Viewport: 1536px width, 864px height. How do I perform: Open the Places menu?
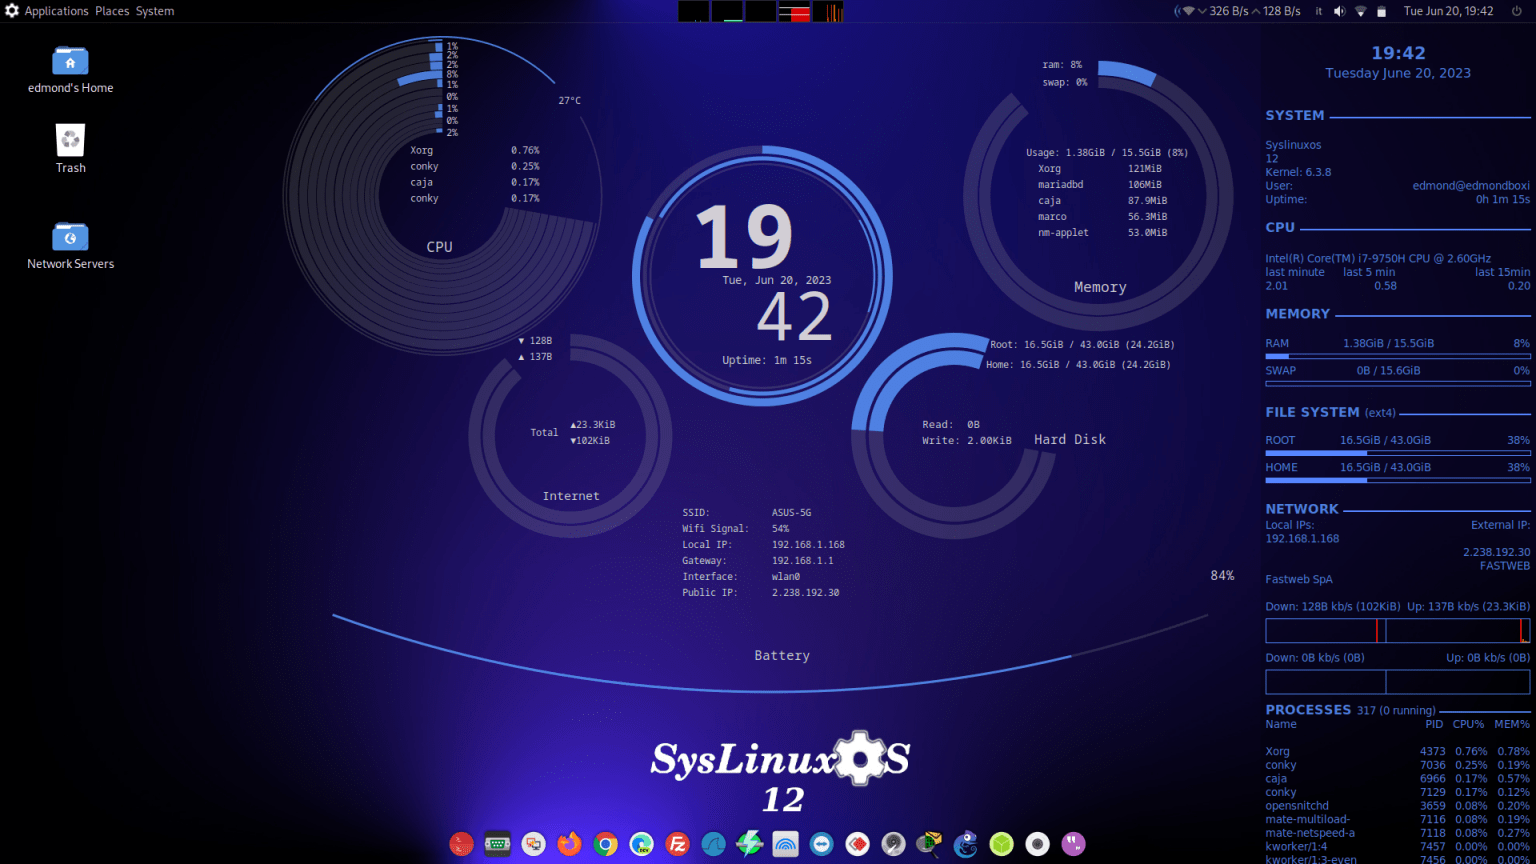112,11
